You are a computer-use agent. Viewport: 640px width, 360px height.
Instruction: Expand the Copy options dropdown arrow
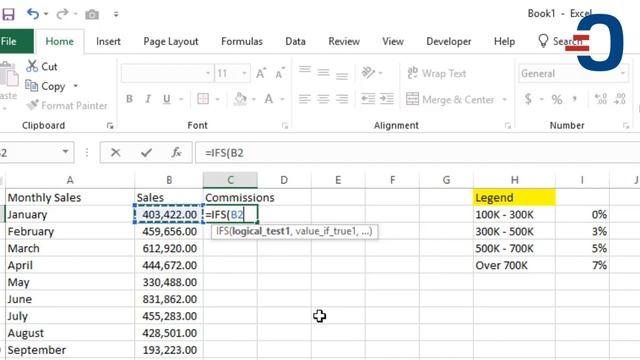tap(76, 86)
